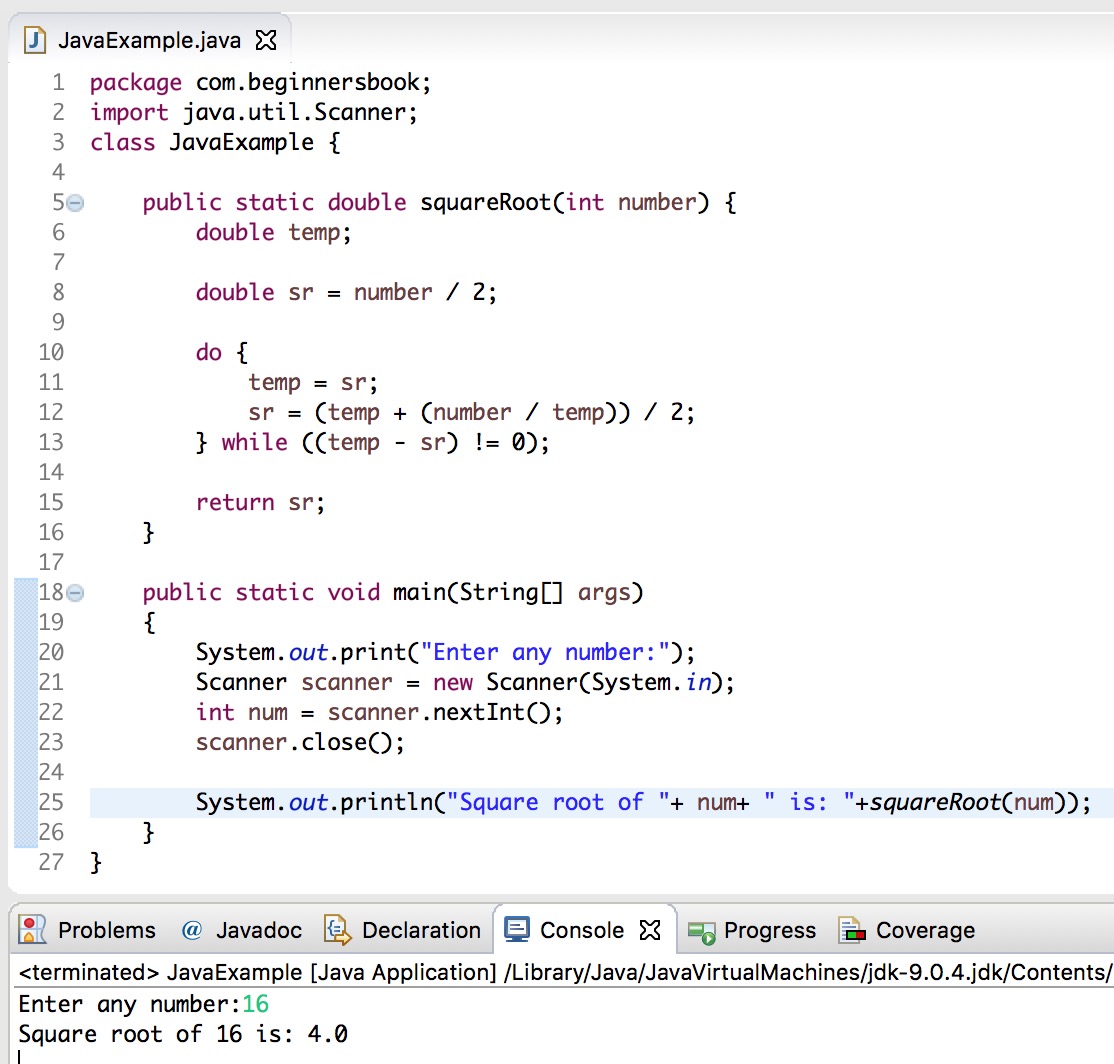Switch to the Problems tab
1114x1064 pixels.
point(106,930)
